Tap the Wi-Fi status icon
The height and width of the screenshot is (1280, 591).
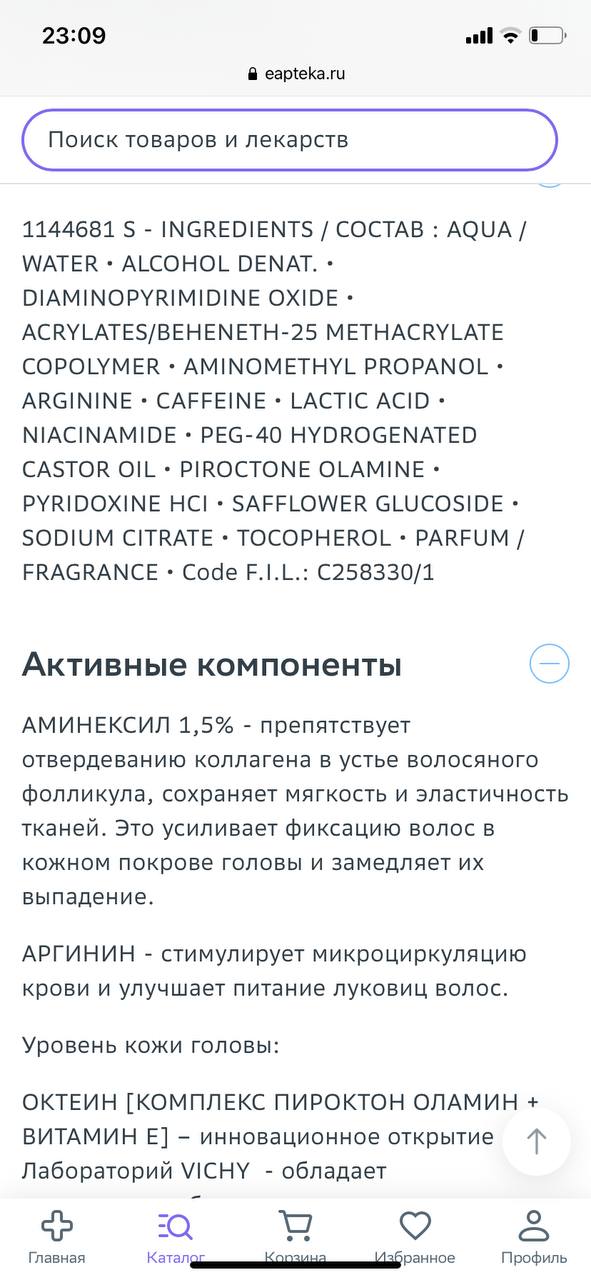click(511, 36)
